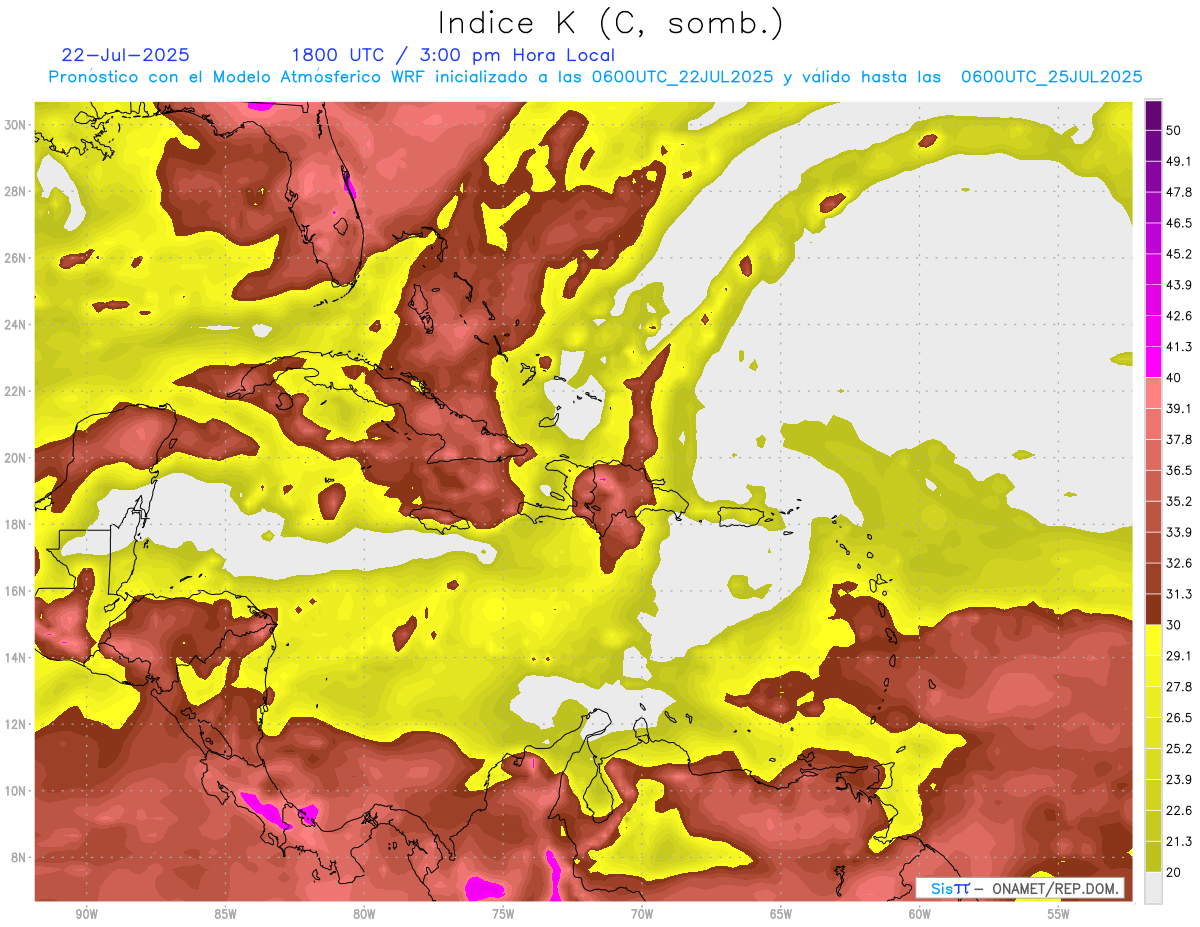Click the colorbar value "41.3"
Image resolution: width=1200 pixels, height=927 pixels.
coord(1179,347)
